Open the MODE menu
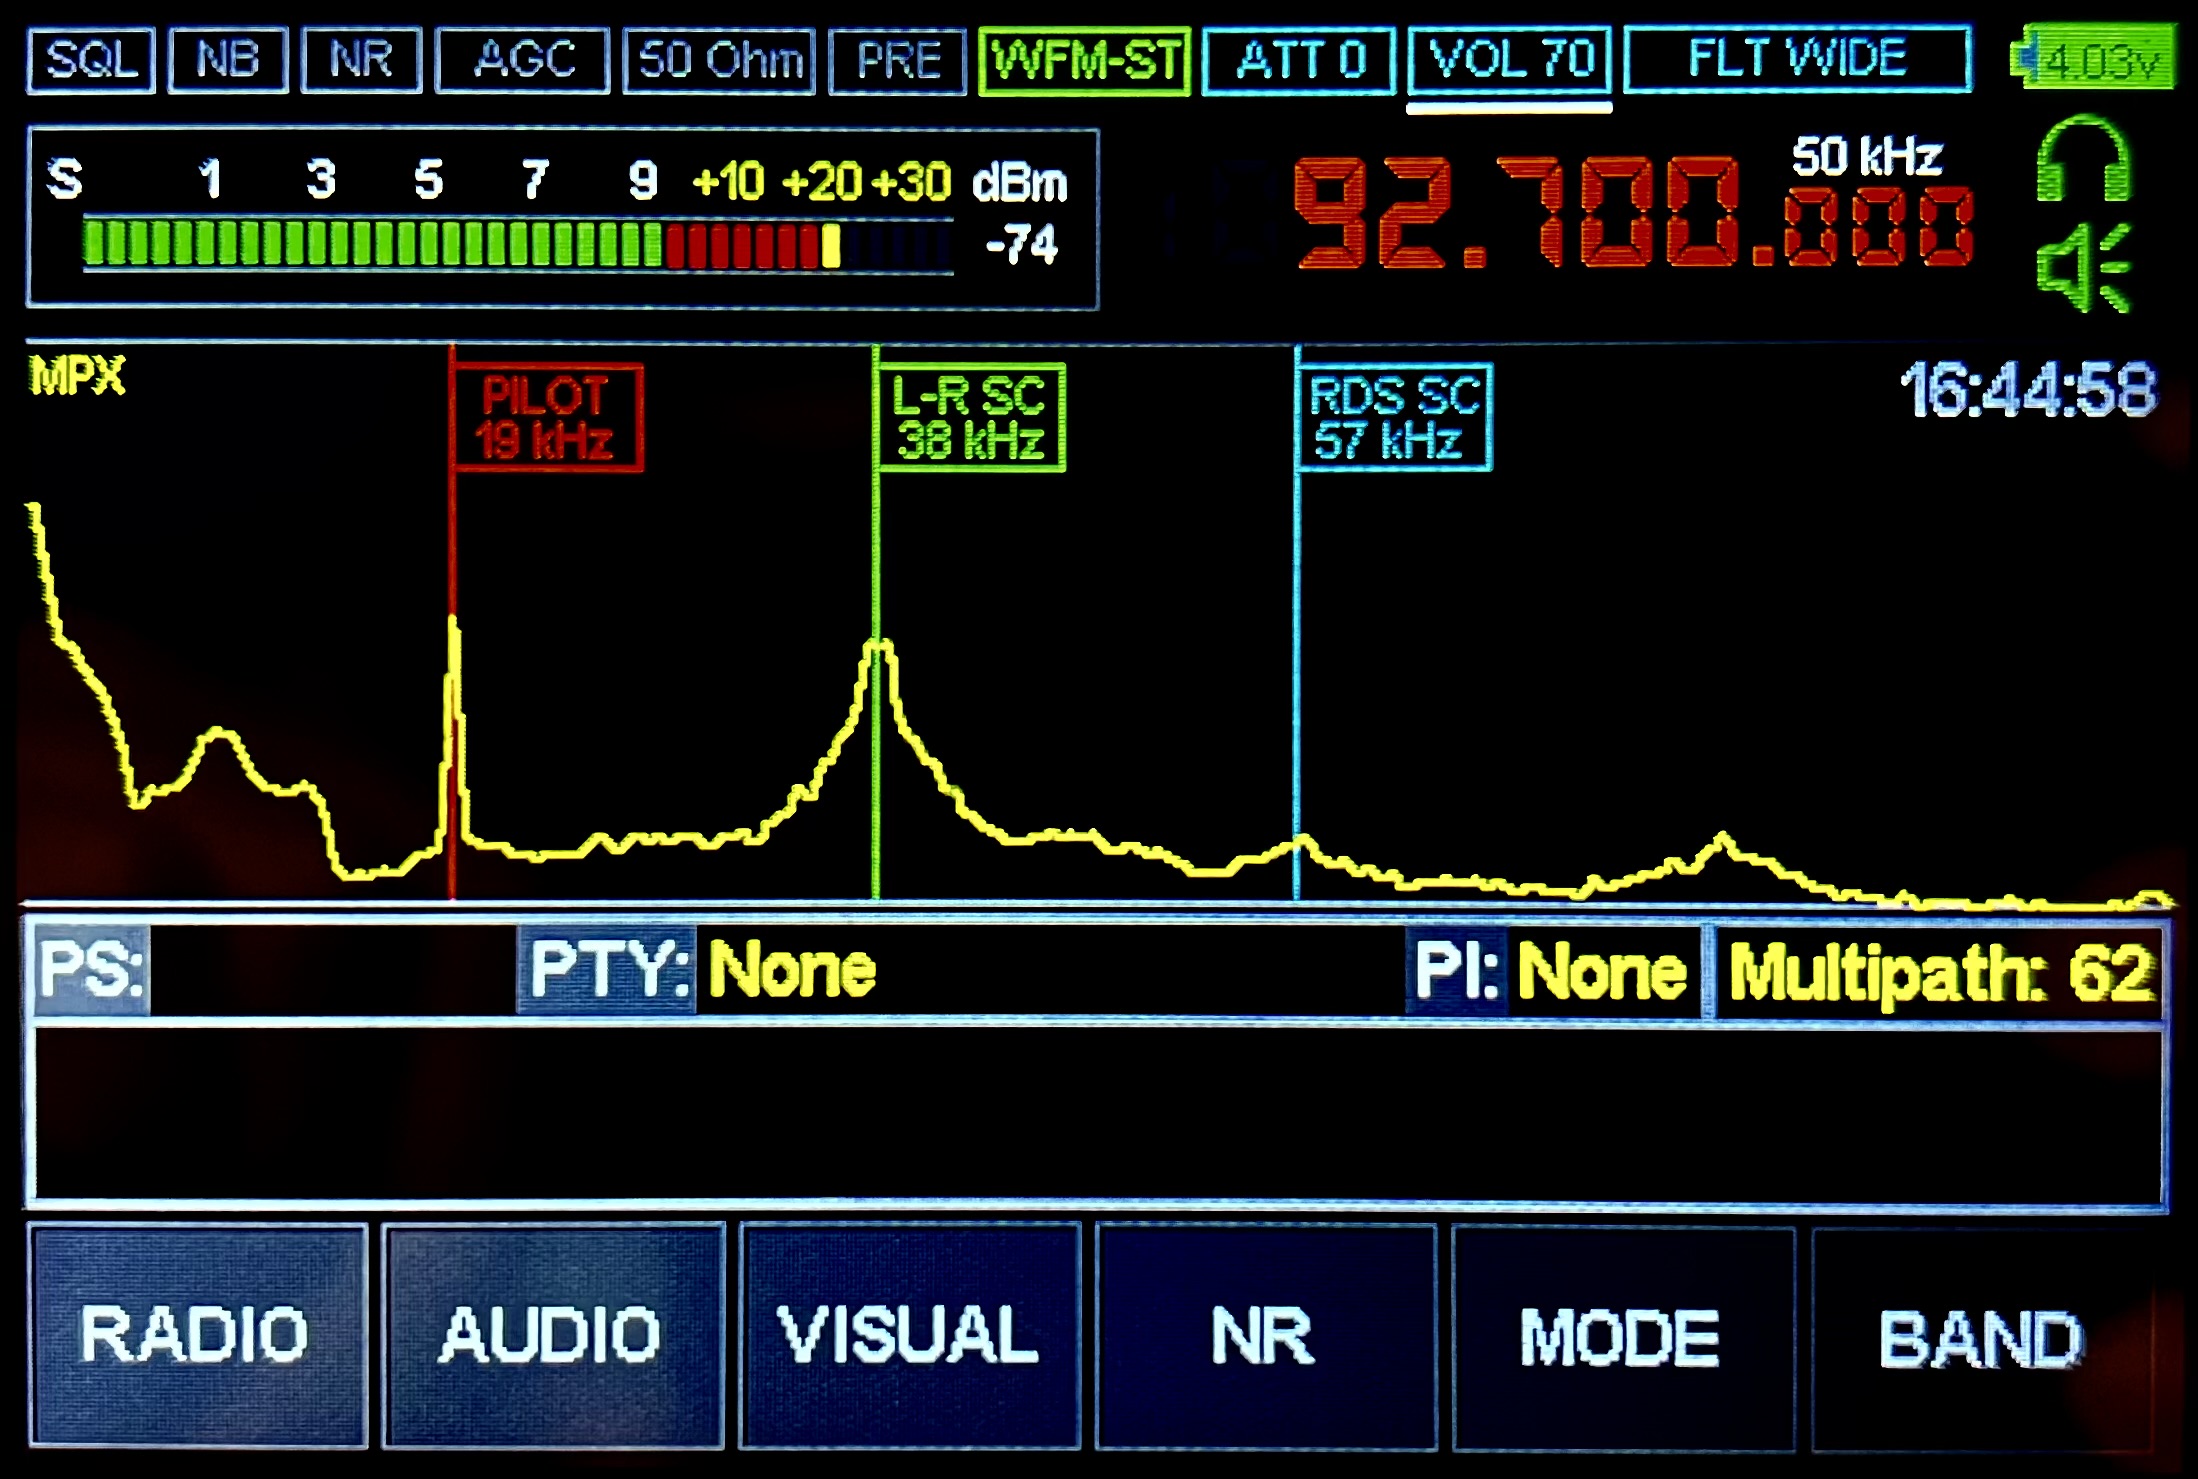The image size is (2198, 1479). tap(1622, 1338)
